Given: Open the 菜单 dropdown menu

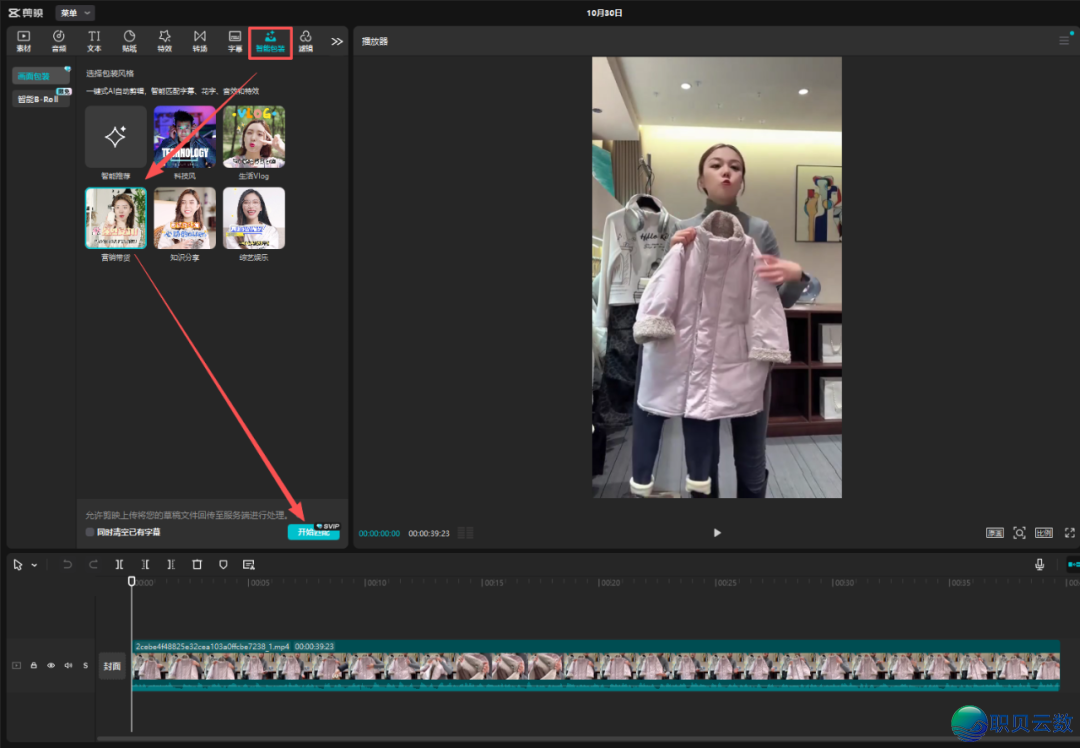Looking at the screenshot, I should point(75,13).
